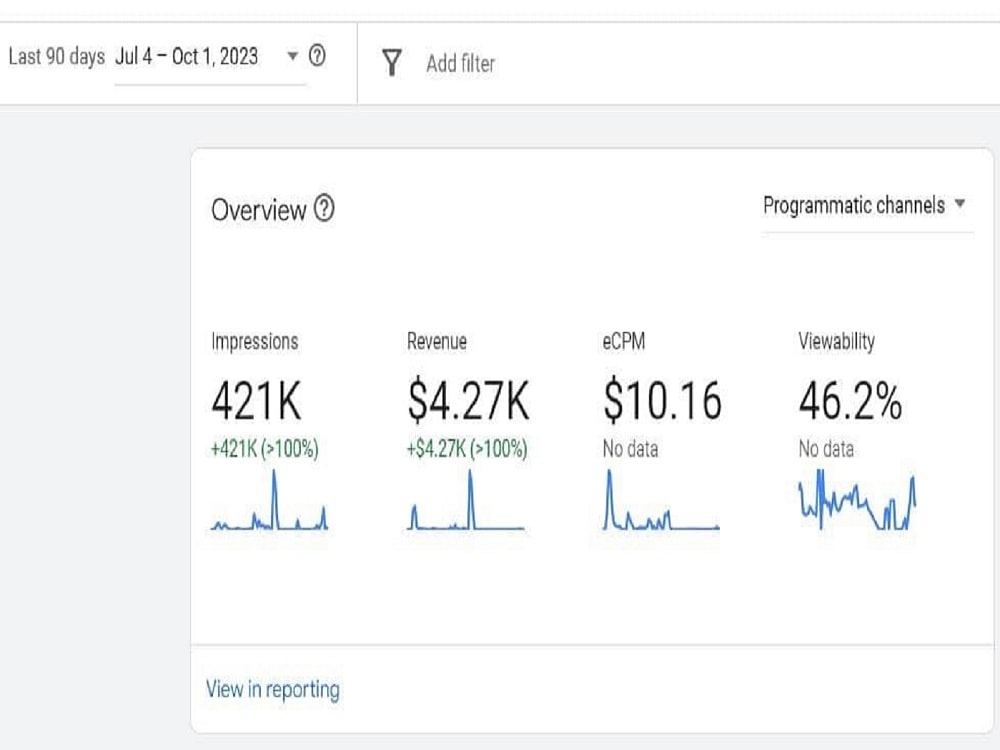Click the Viewability 46.2% value
The width and height of the screenshot is (1000, 750).
pyautogui.click(x=850, y=401)
